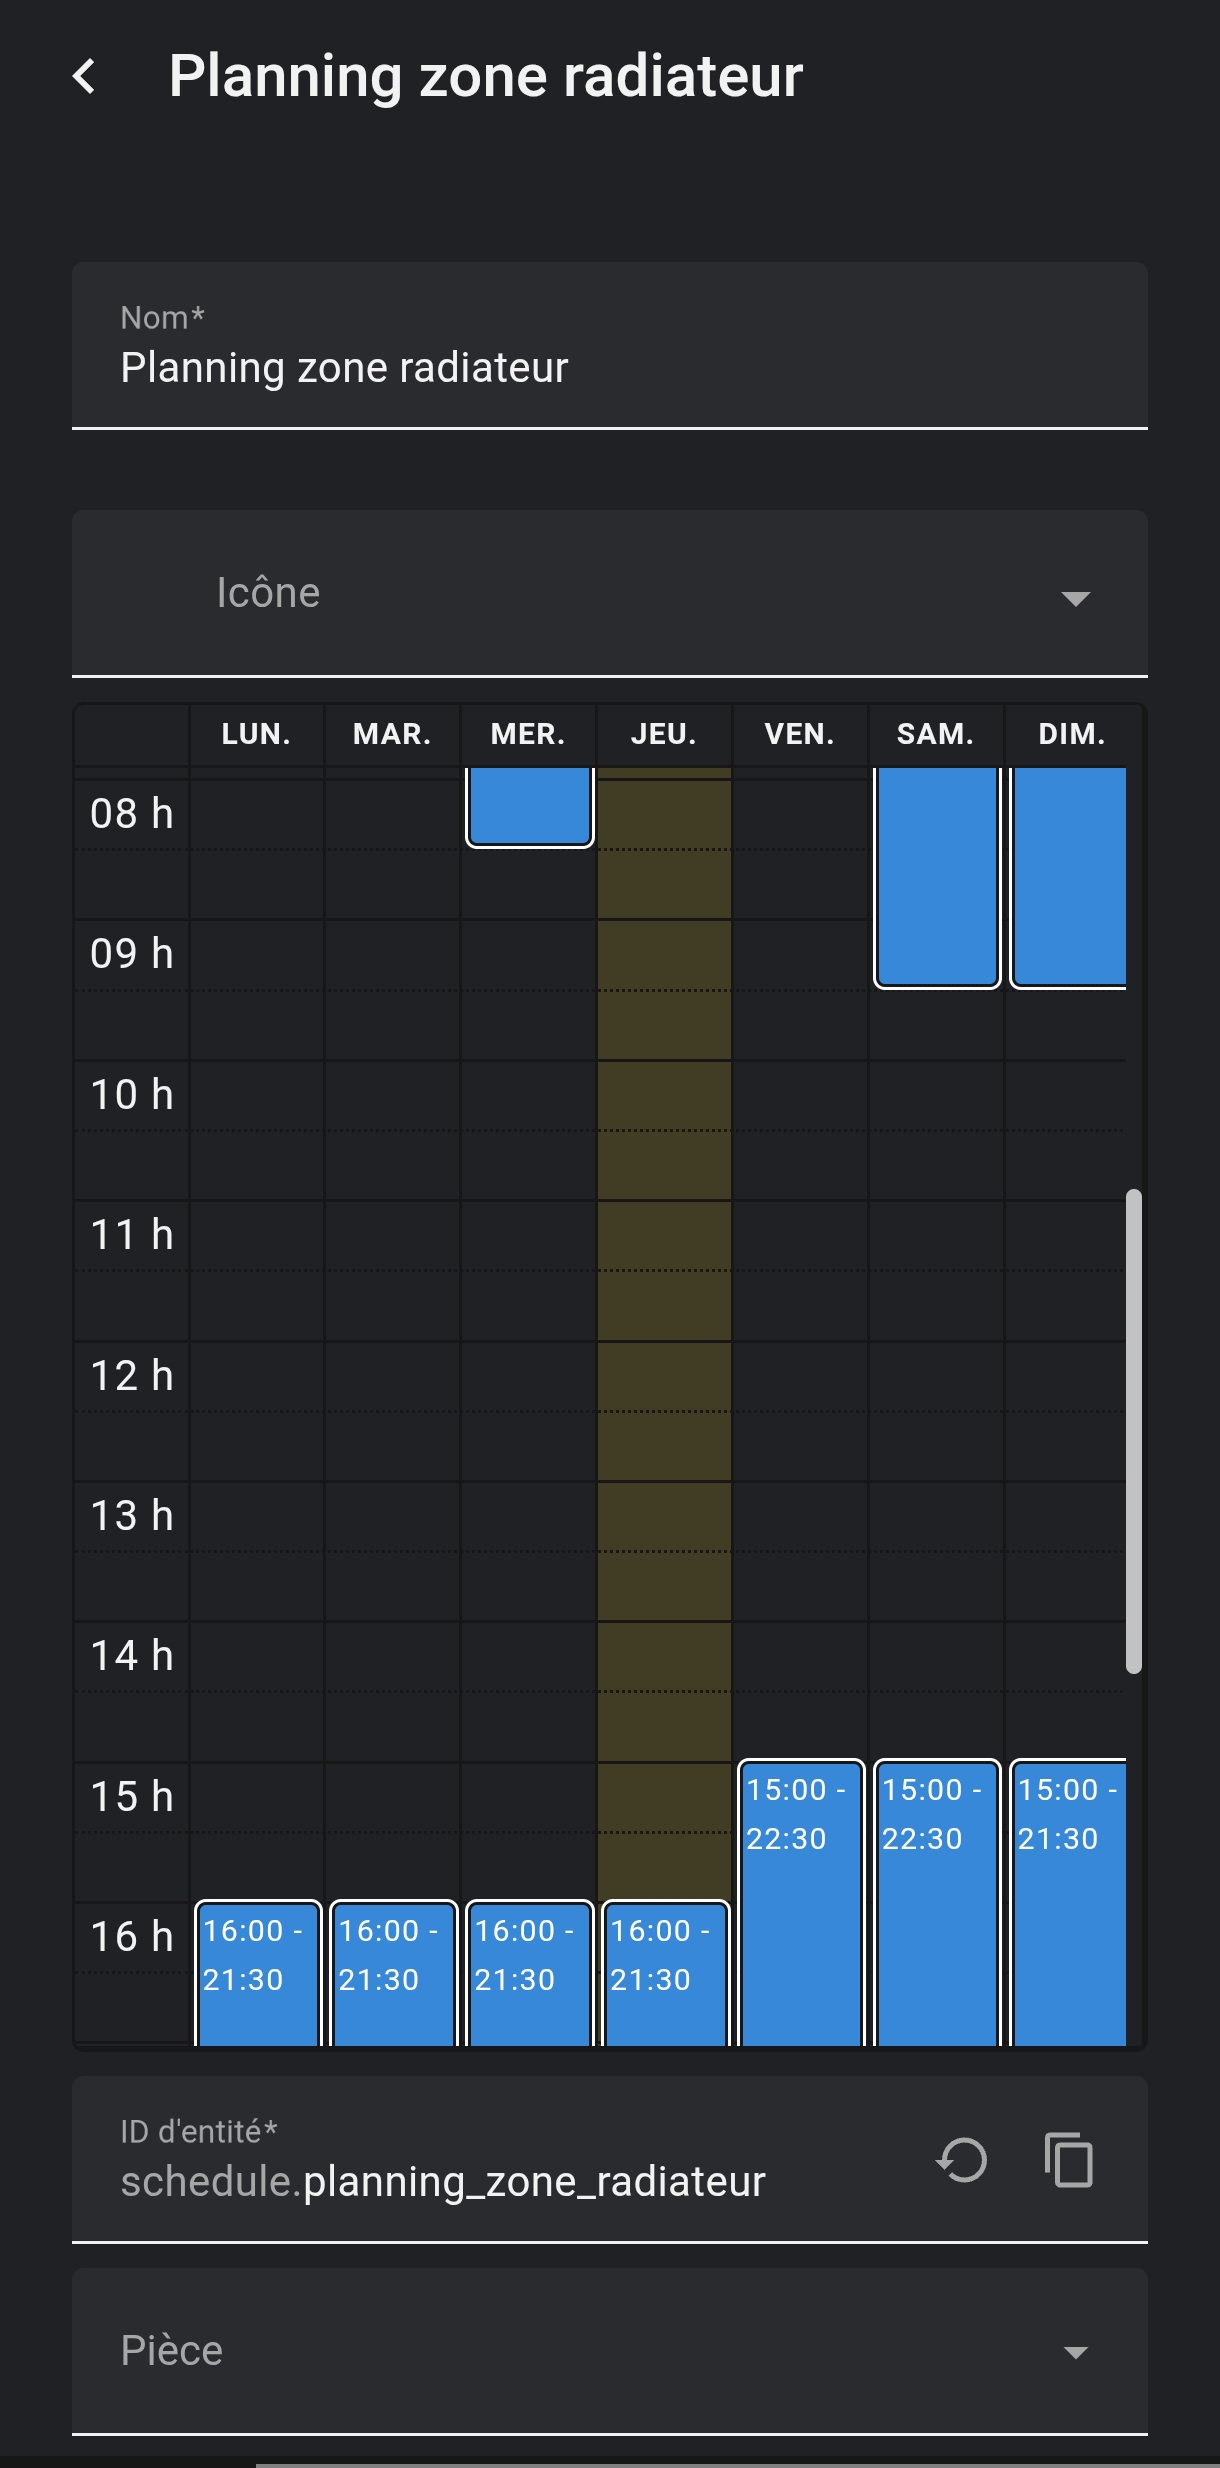Viewport: 1220px width, 2468px height.
Task: Reset the entity ID with the restore icon
Action: click(962, 2160)
